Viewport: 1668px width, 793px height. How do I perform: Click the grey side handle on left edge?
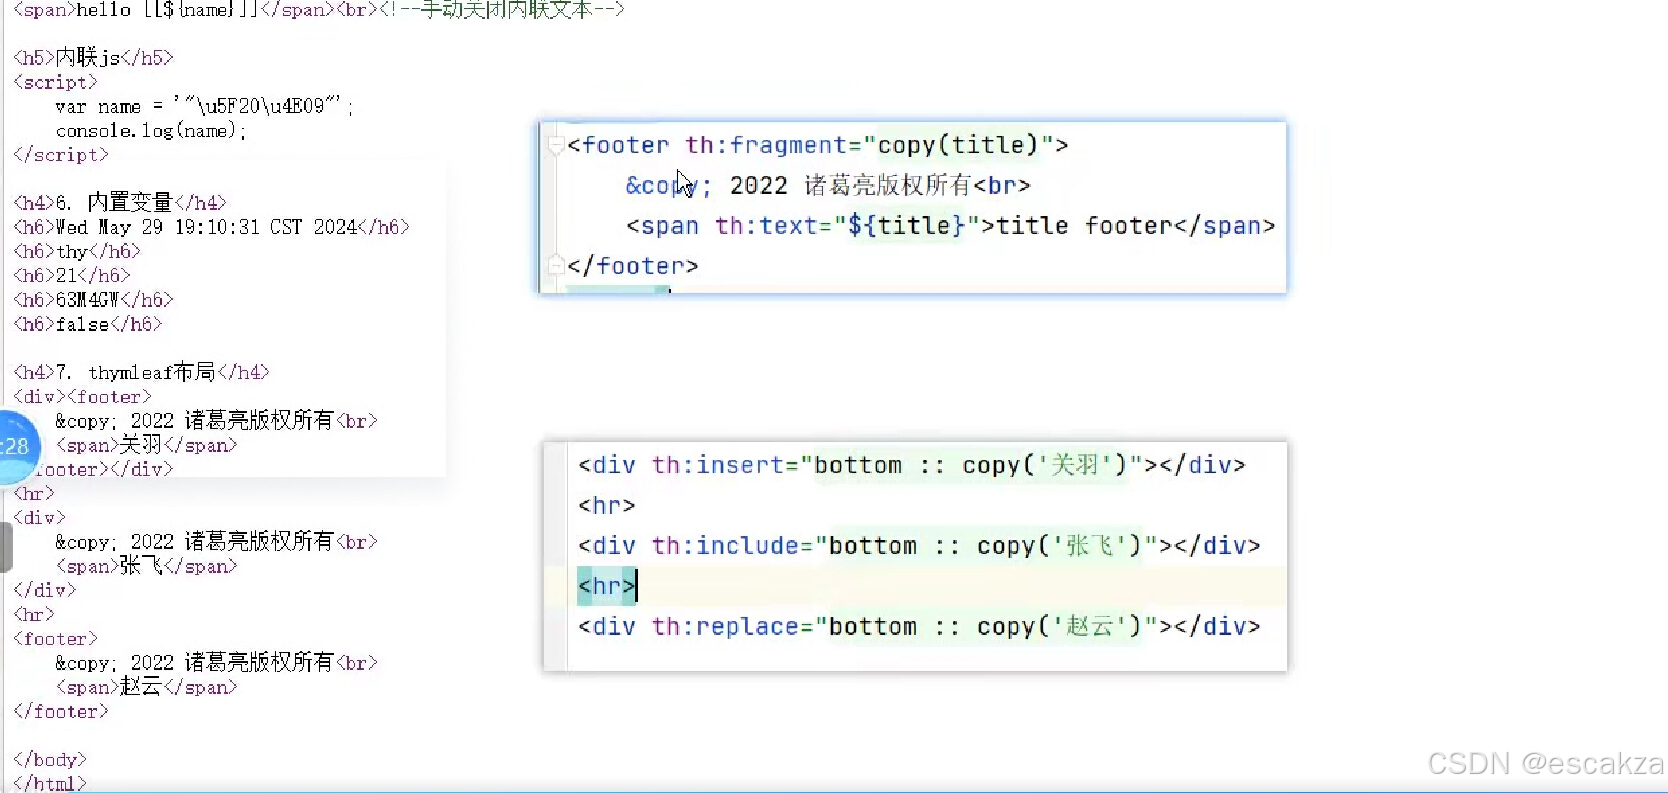pos(5,546)
